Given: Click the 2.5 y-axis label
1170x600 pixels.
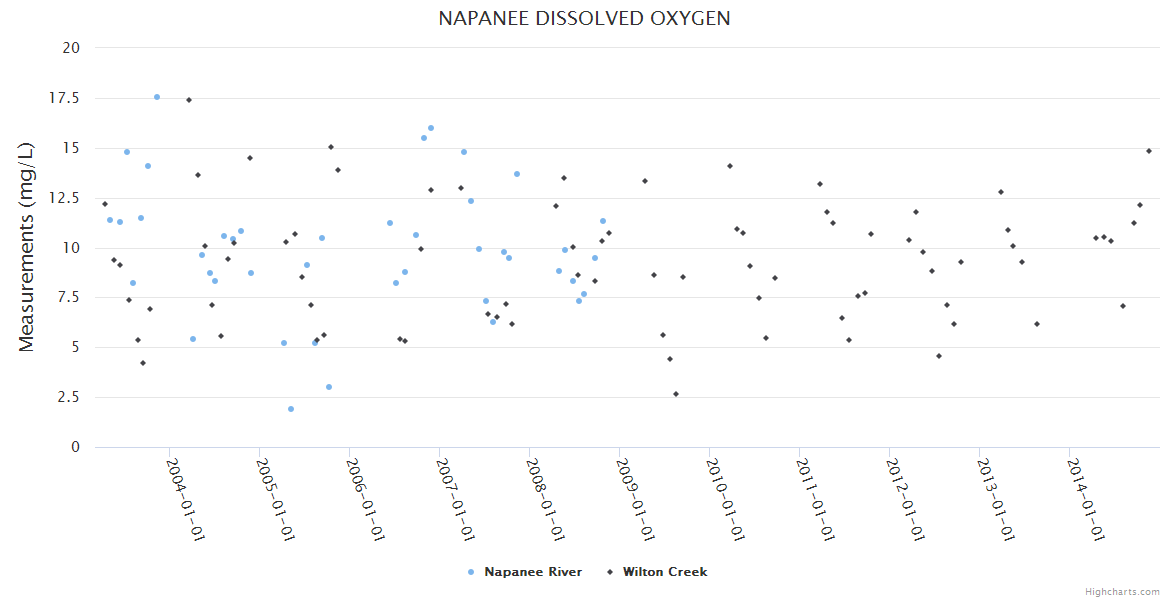Looking at the screenshot, I should 67,397.
